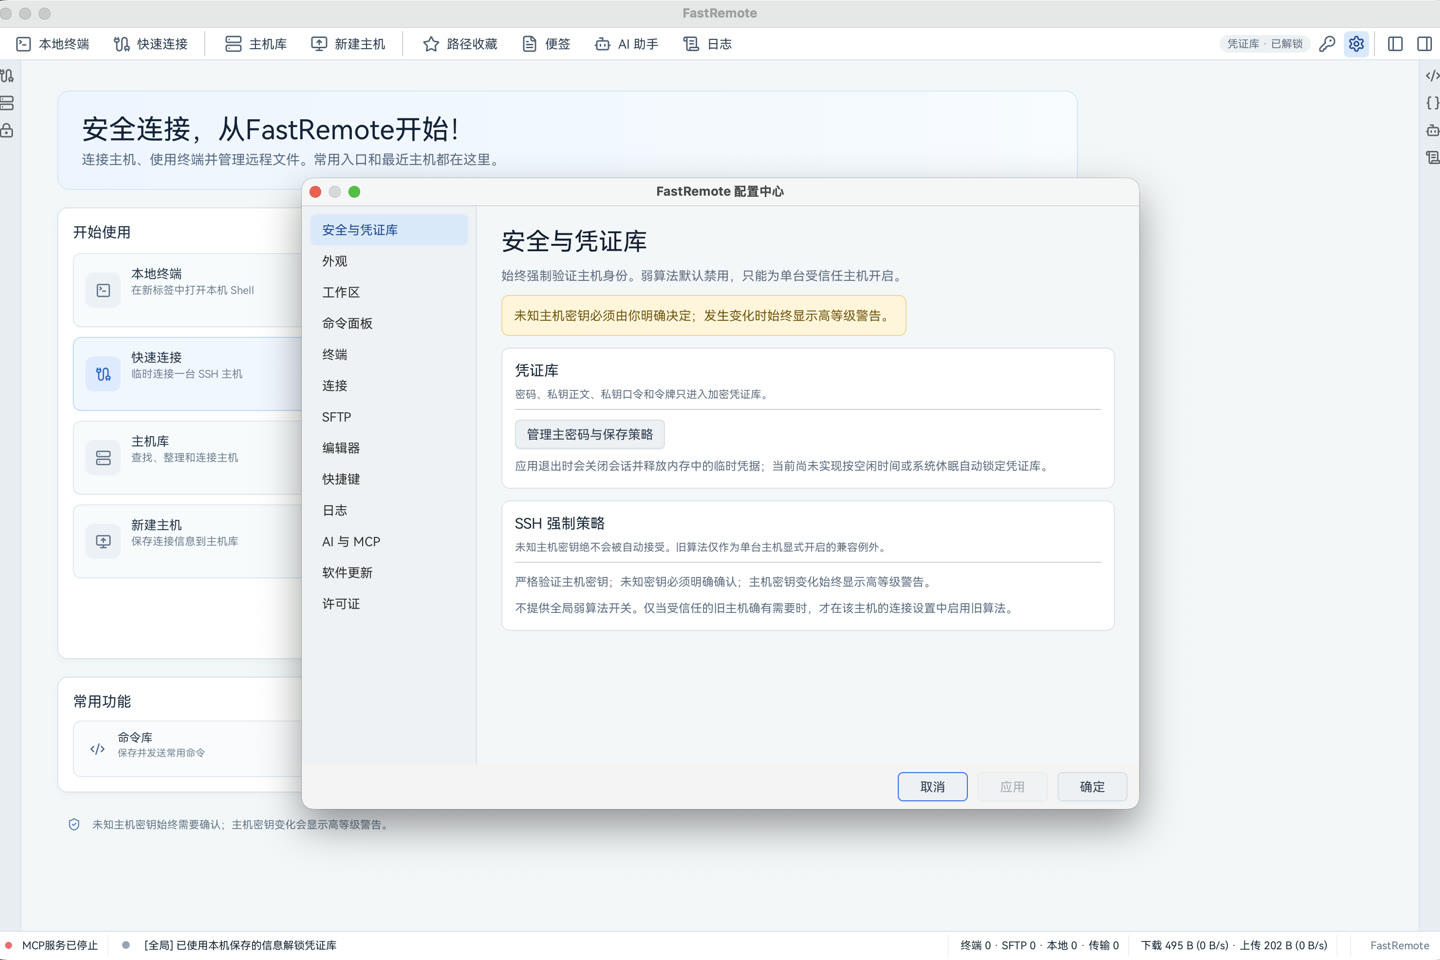
Task: Open the 编辑器 settings section
Action: 389,448
